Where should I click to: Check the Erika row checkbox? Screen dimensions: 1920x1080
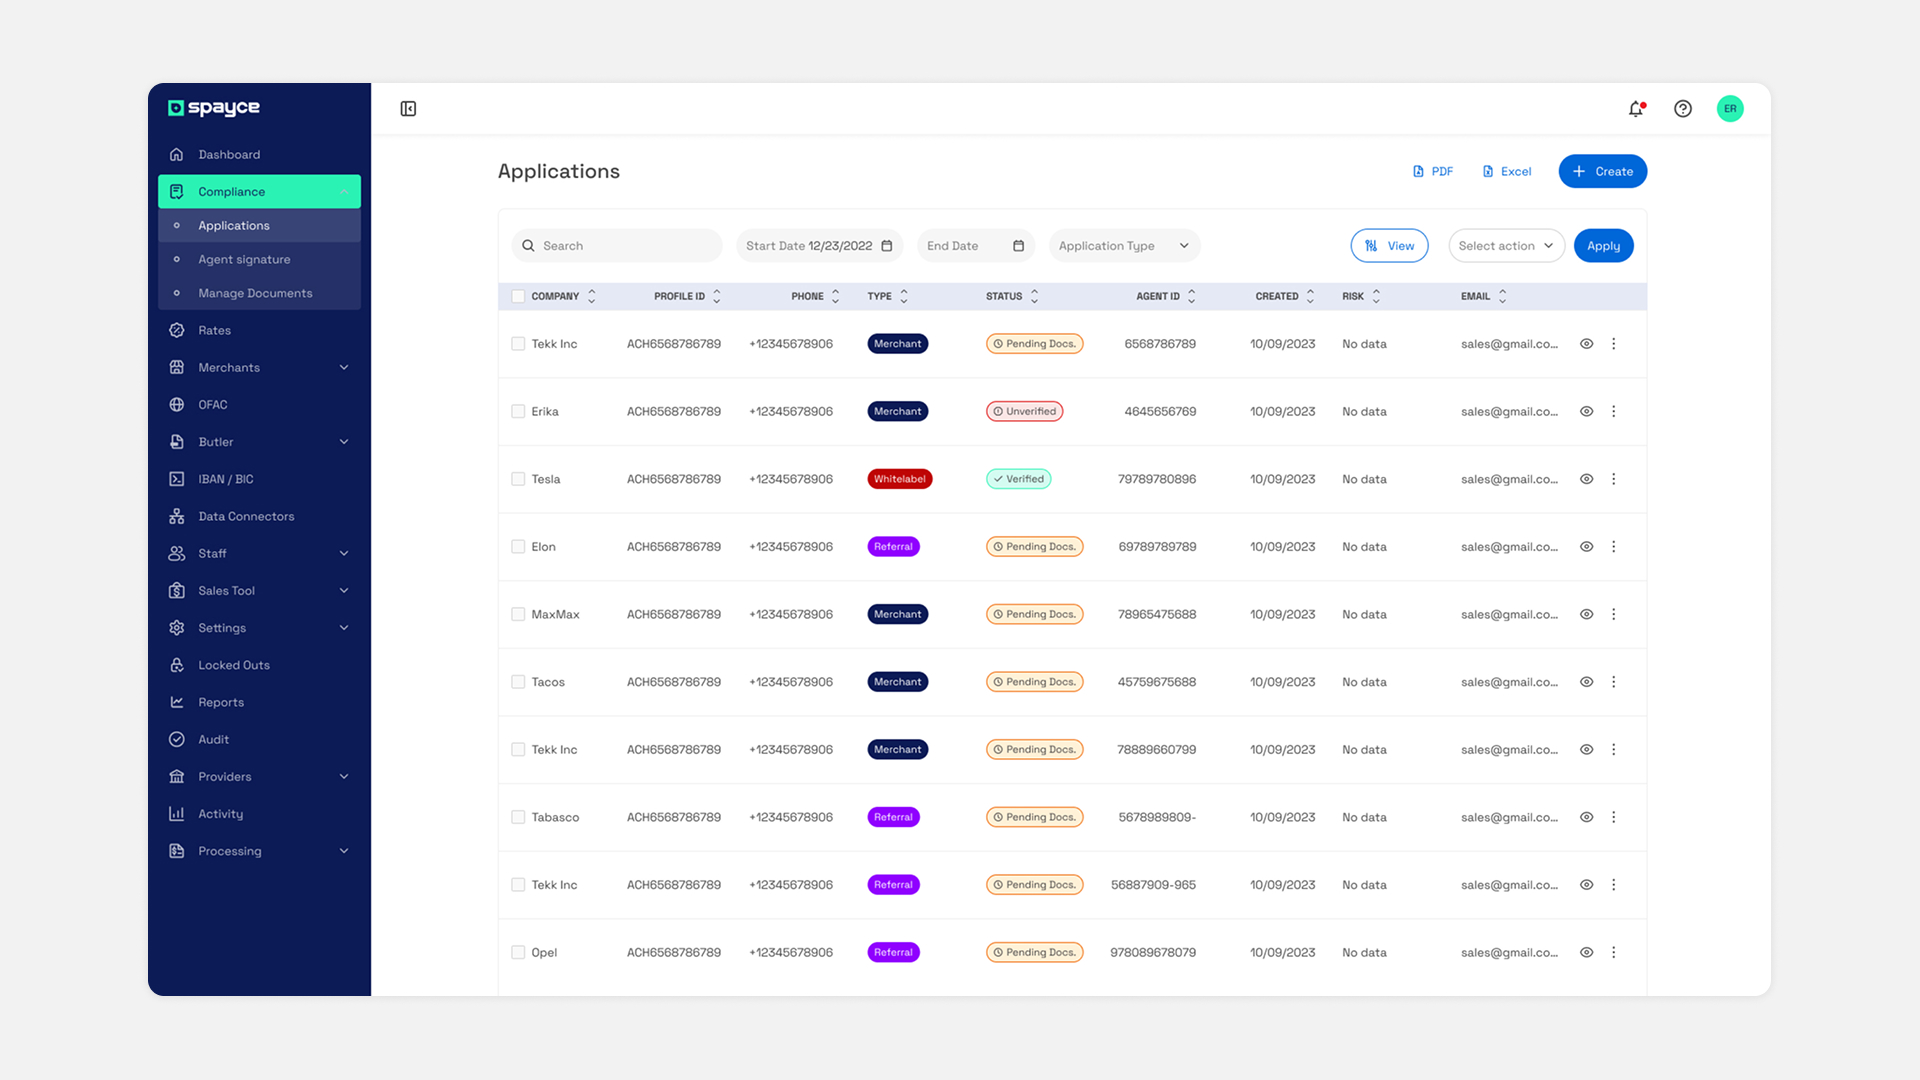coord(518,411)
